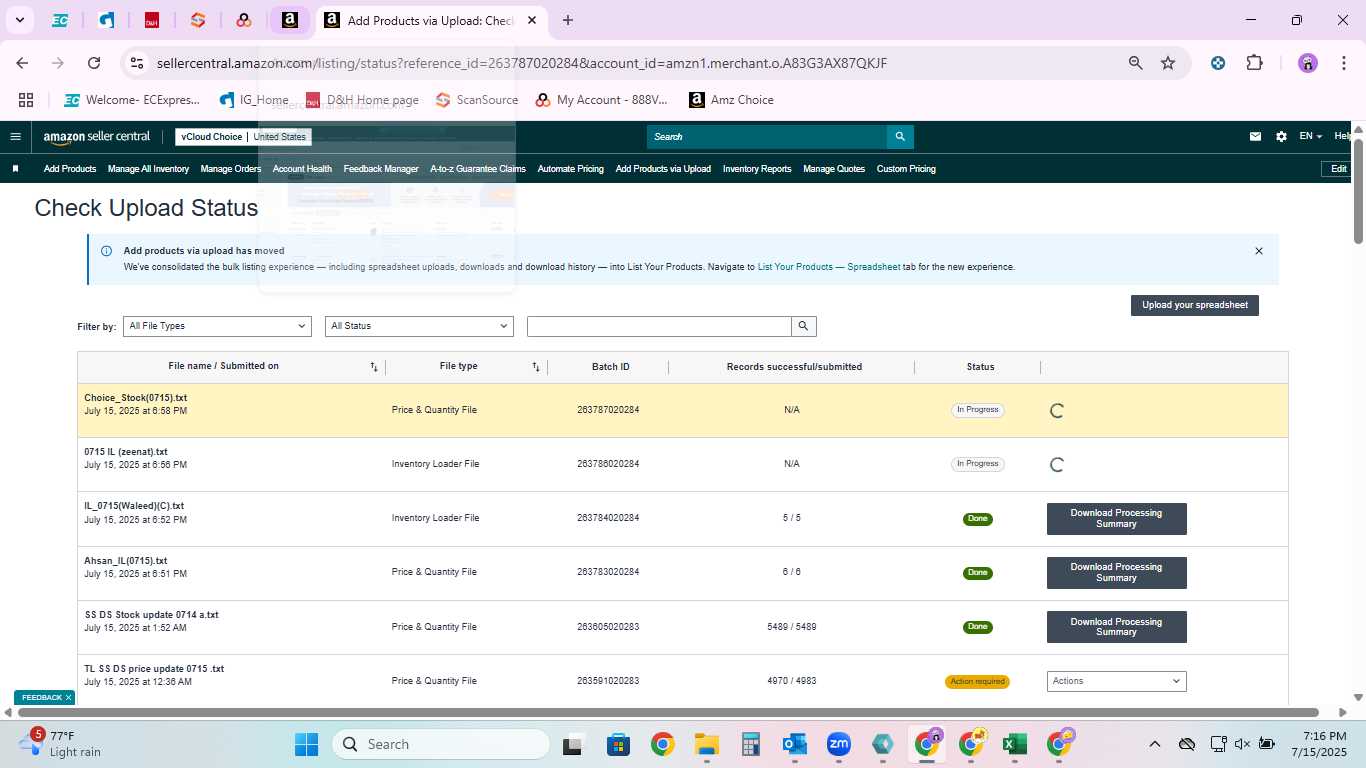
Task: Bookmark this page with the star icon
Action: (1168, 63)
